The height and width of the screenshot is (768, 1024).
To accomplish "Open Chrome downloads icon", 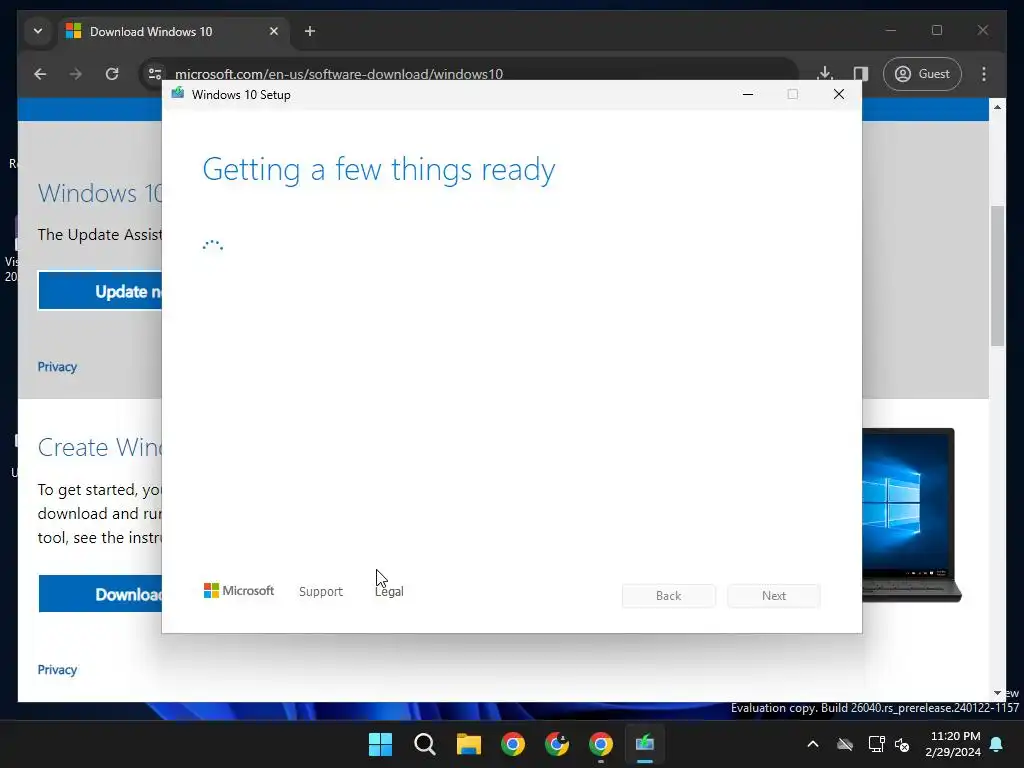I will pyautogui.click(x=825, y=74).
